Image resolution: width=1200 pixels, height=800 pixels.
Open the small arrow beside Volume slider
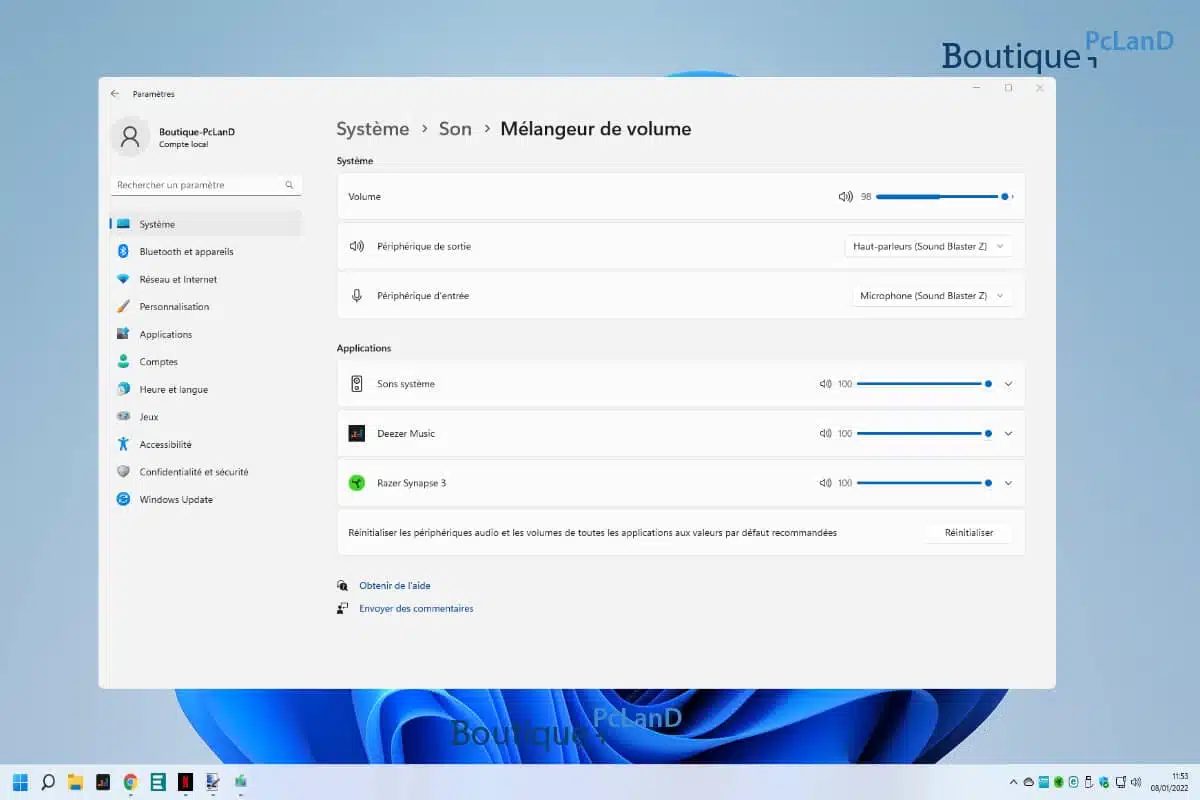1013,197
